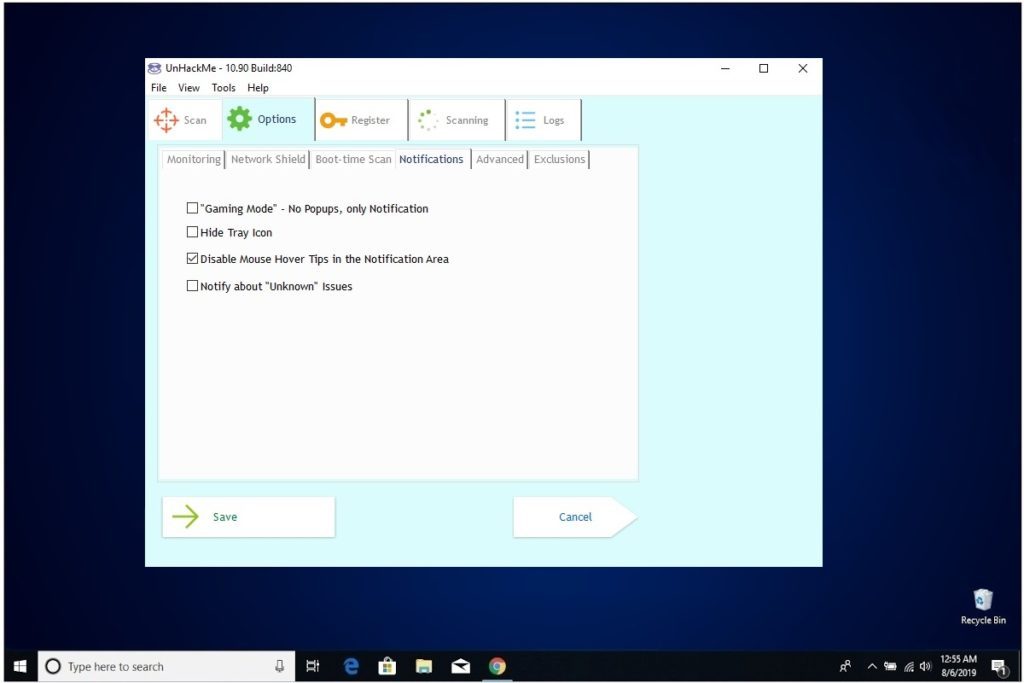1024x683 pixels.
Task: Select the Scan tool icon
Action: pos(166,119)
